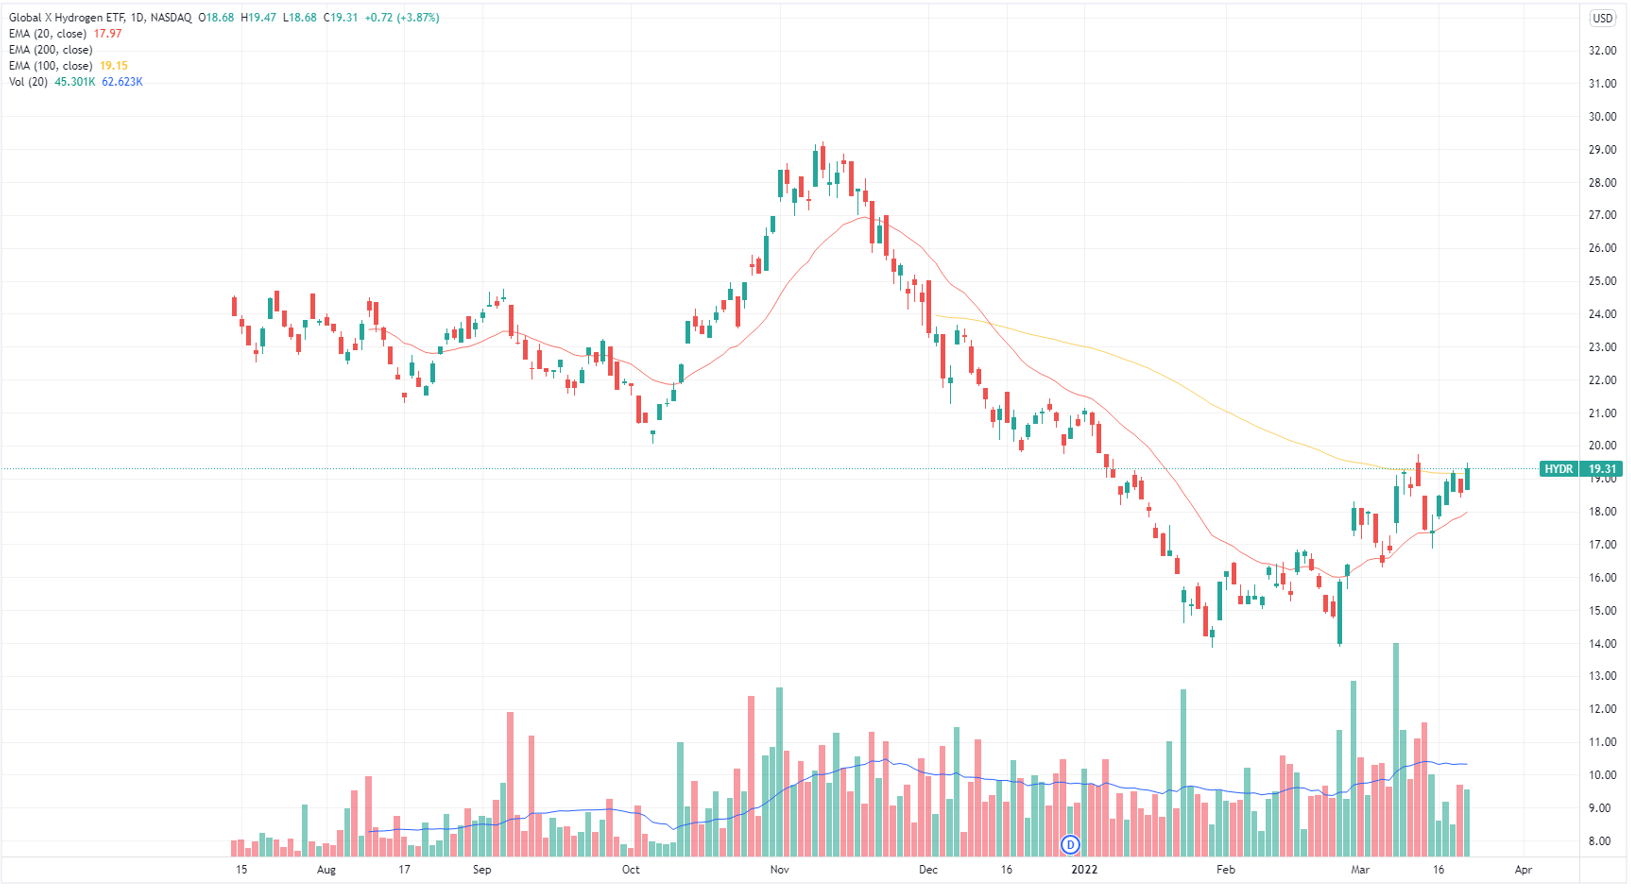Click the 10.00 price axis label

[1602, 775]
